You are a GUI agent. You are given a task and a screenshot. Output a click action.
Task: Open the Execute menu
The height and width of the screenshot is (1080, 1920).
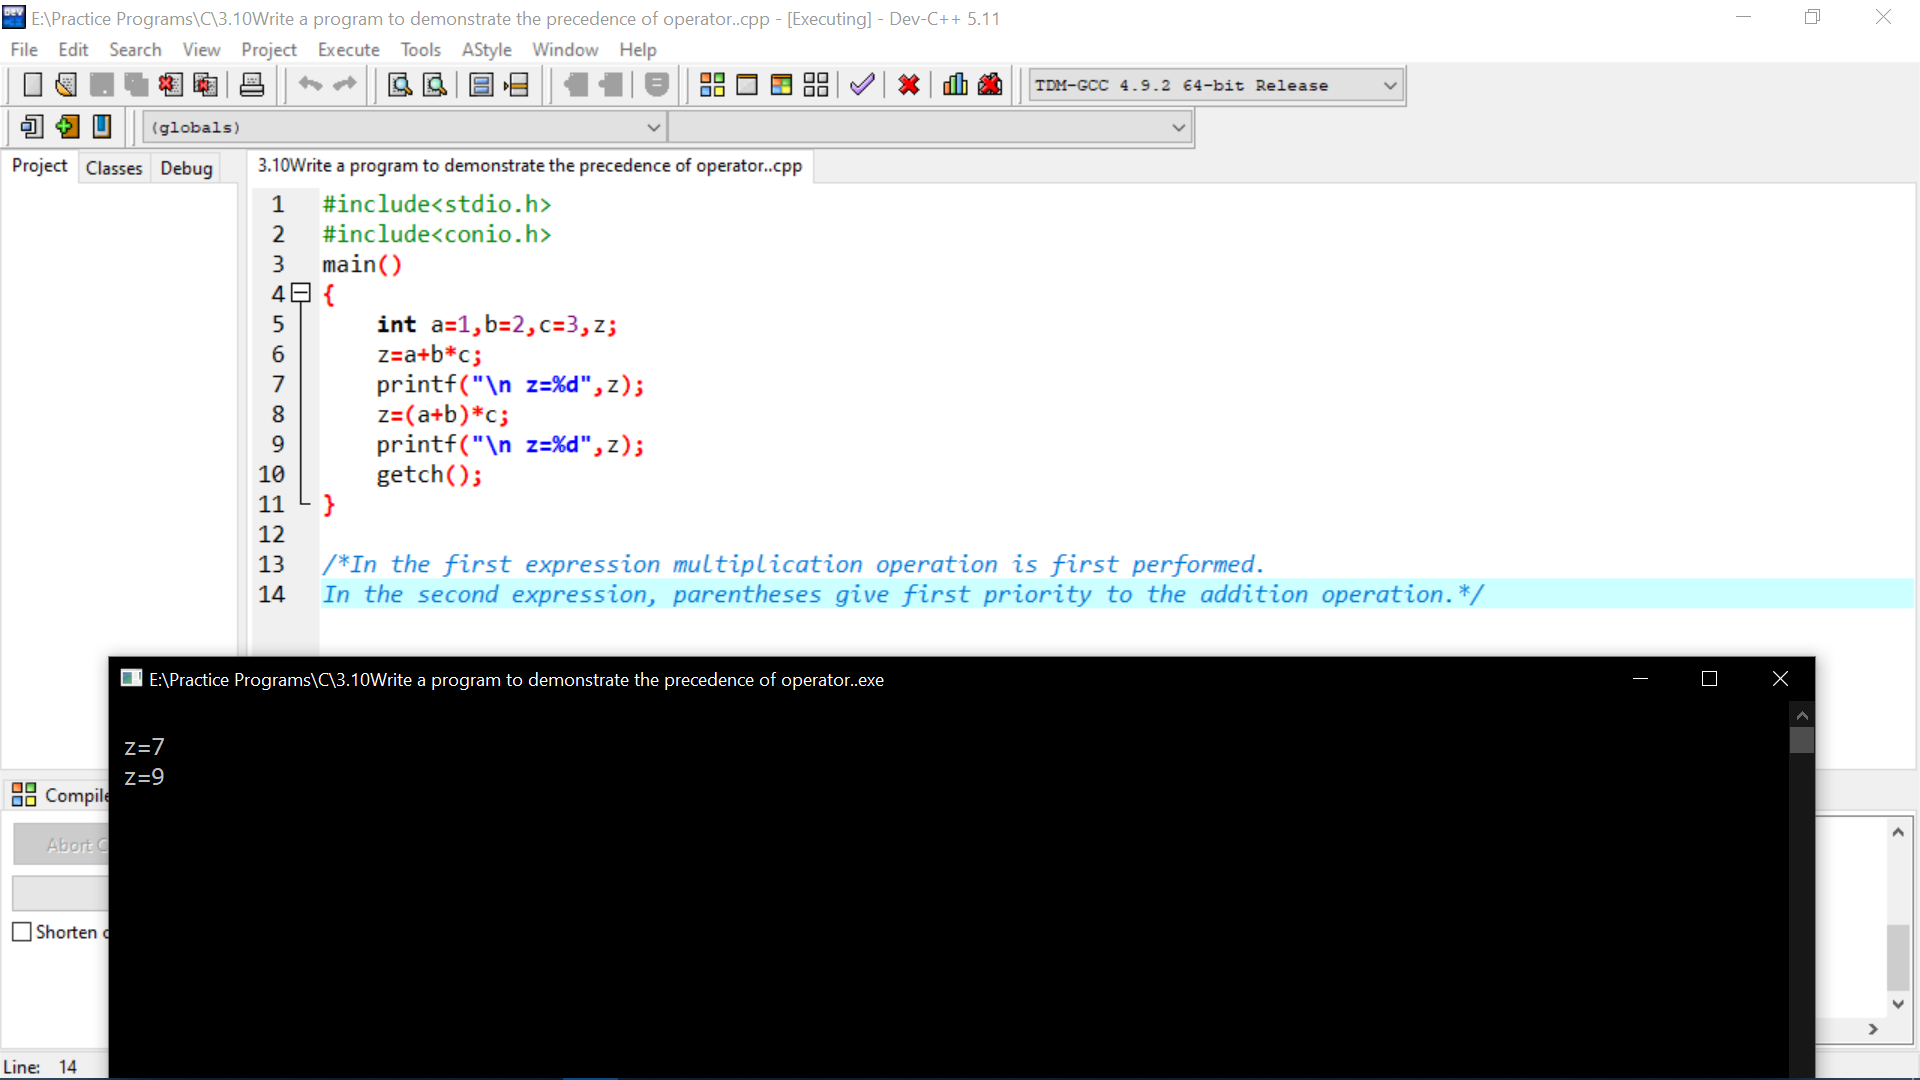pos(348,49)
